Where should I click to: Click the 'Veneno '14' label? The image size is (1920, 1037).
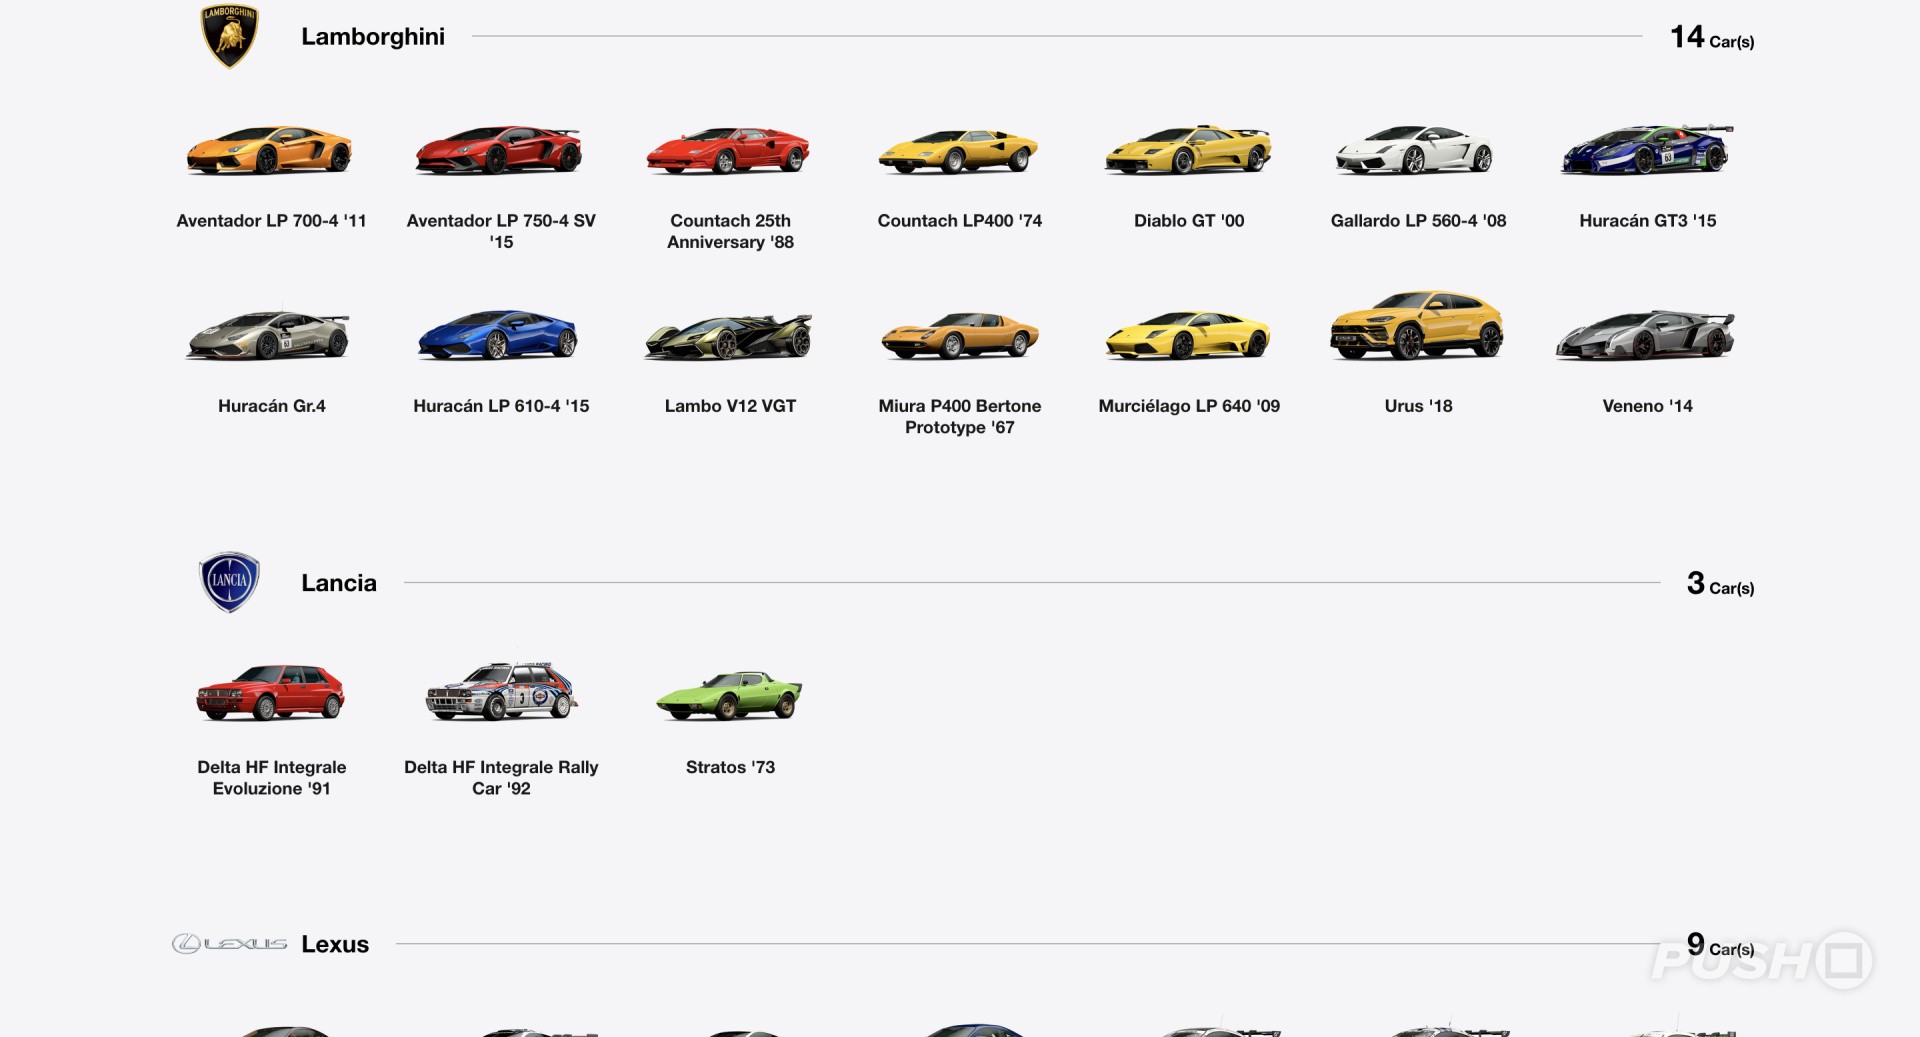[1648, 405]
